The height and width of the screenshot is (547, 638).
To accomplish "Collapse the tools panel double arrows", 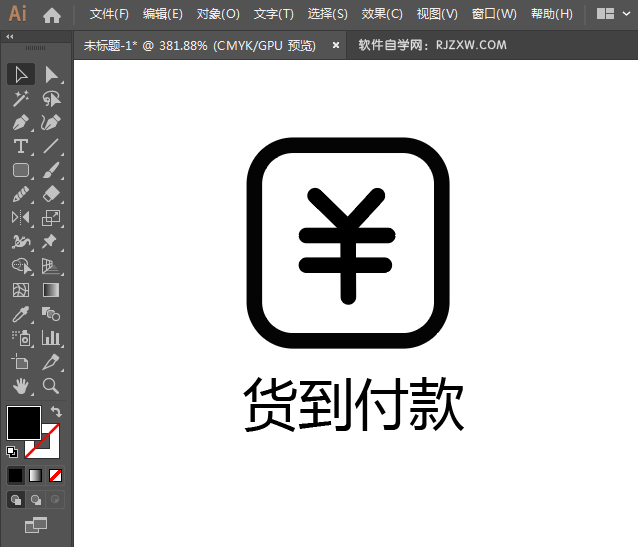I will (x=10, y=37).
